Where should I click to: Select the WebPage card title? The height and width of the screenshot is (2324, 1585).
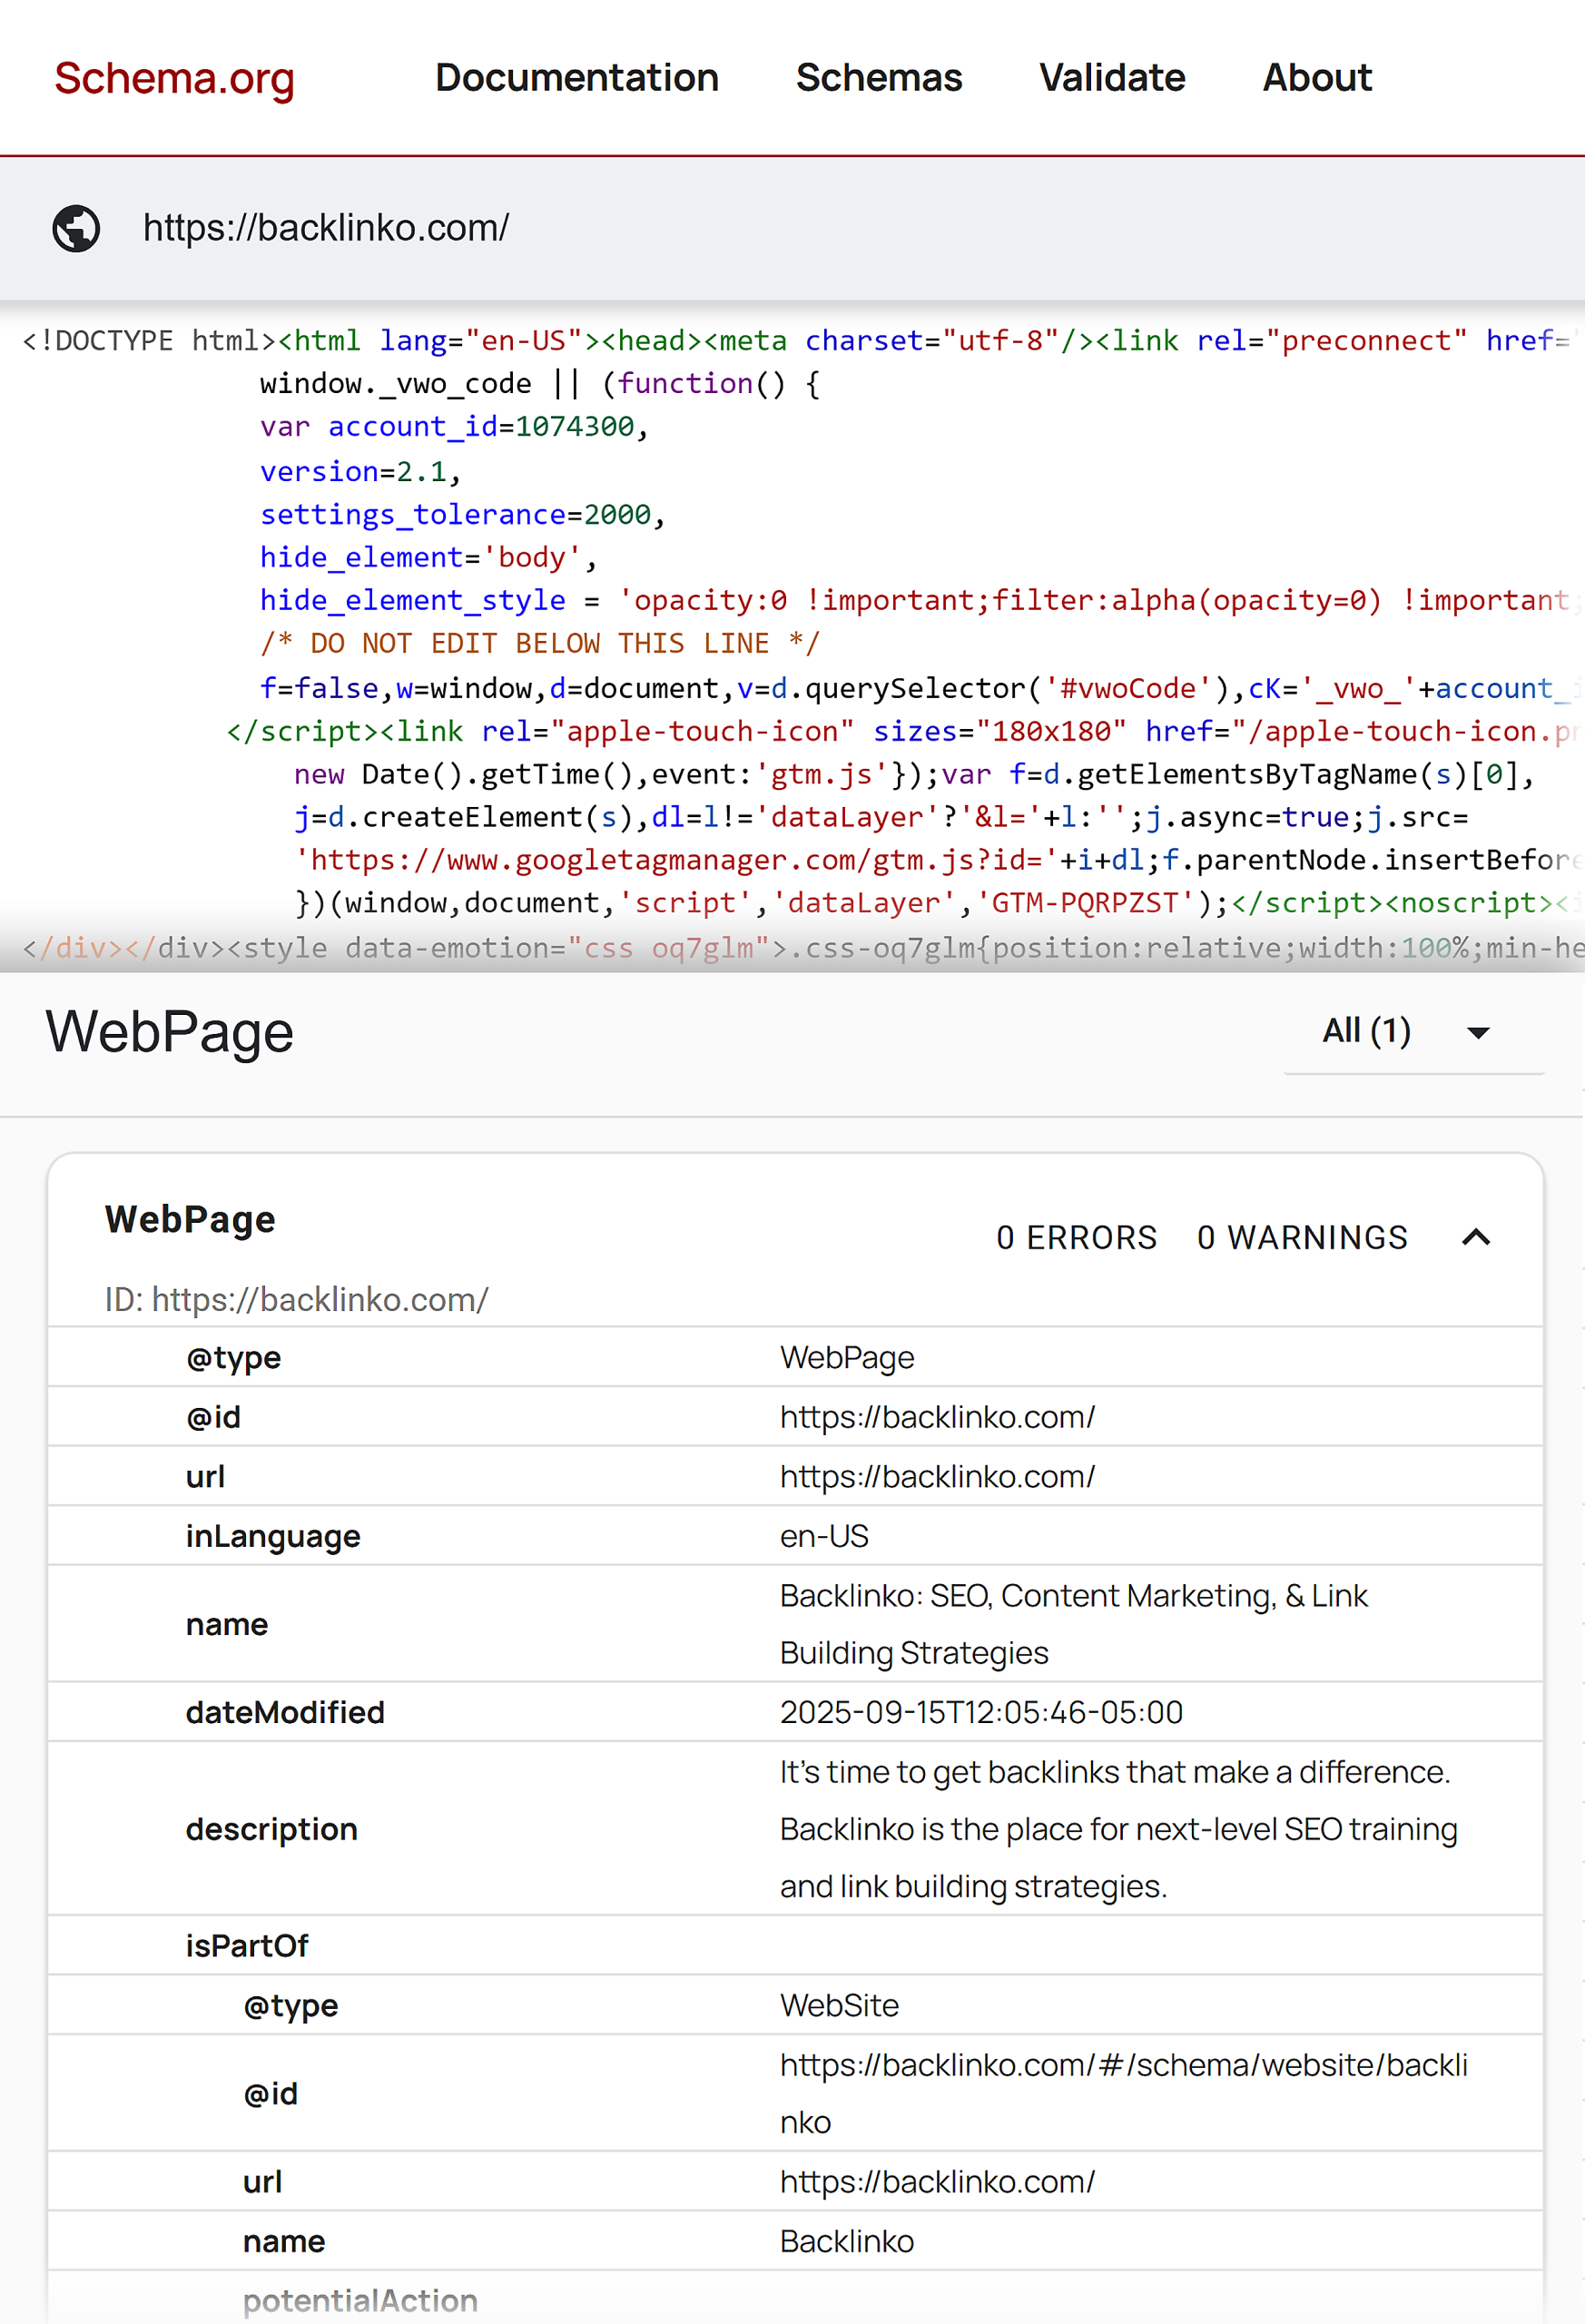click(190, 1220)
